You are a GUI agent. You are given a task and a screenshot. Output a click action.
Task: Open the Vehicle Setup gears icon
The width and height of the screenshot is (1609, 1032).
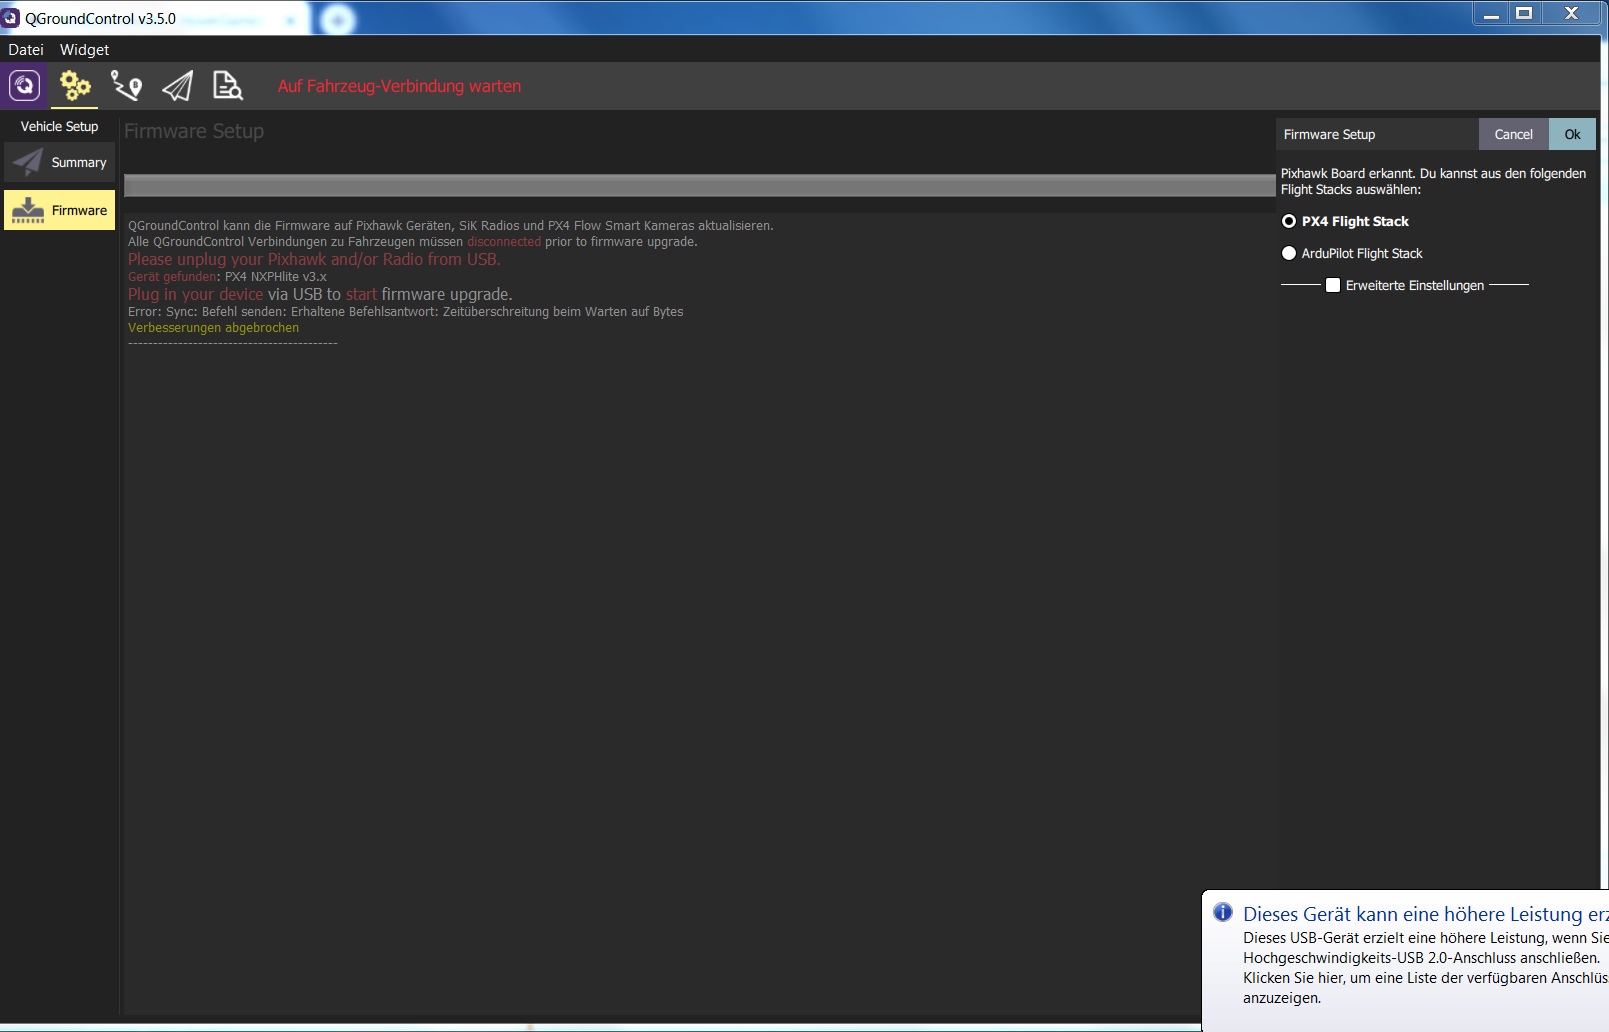(x=75, y=86)
